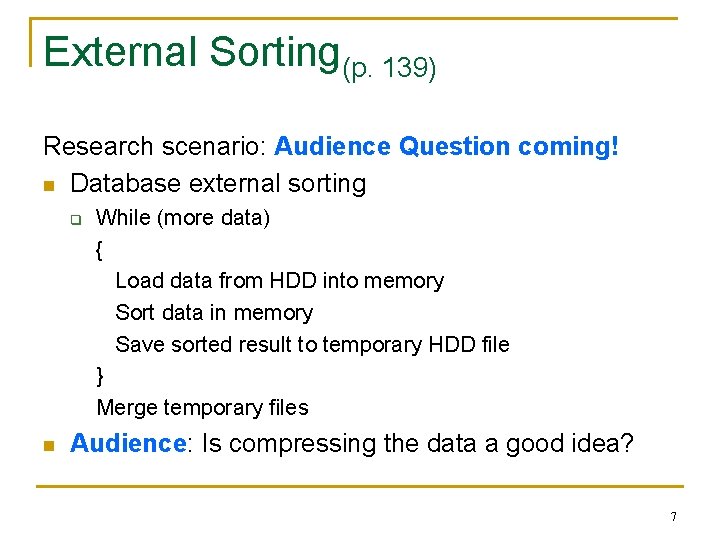The image size is (720, 540).
Task: Click the square bullet beside the Audience line
Action: point(49,445)
